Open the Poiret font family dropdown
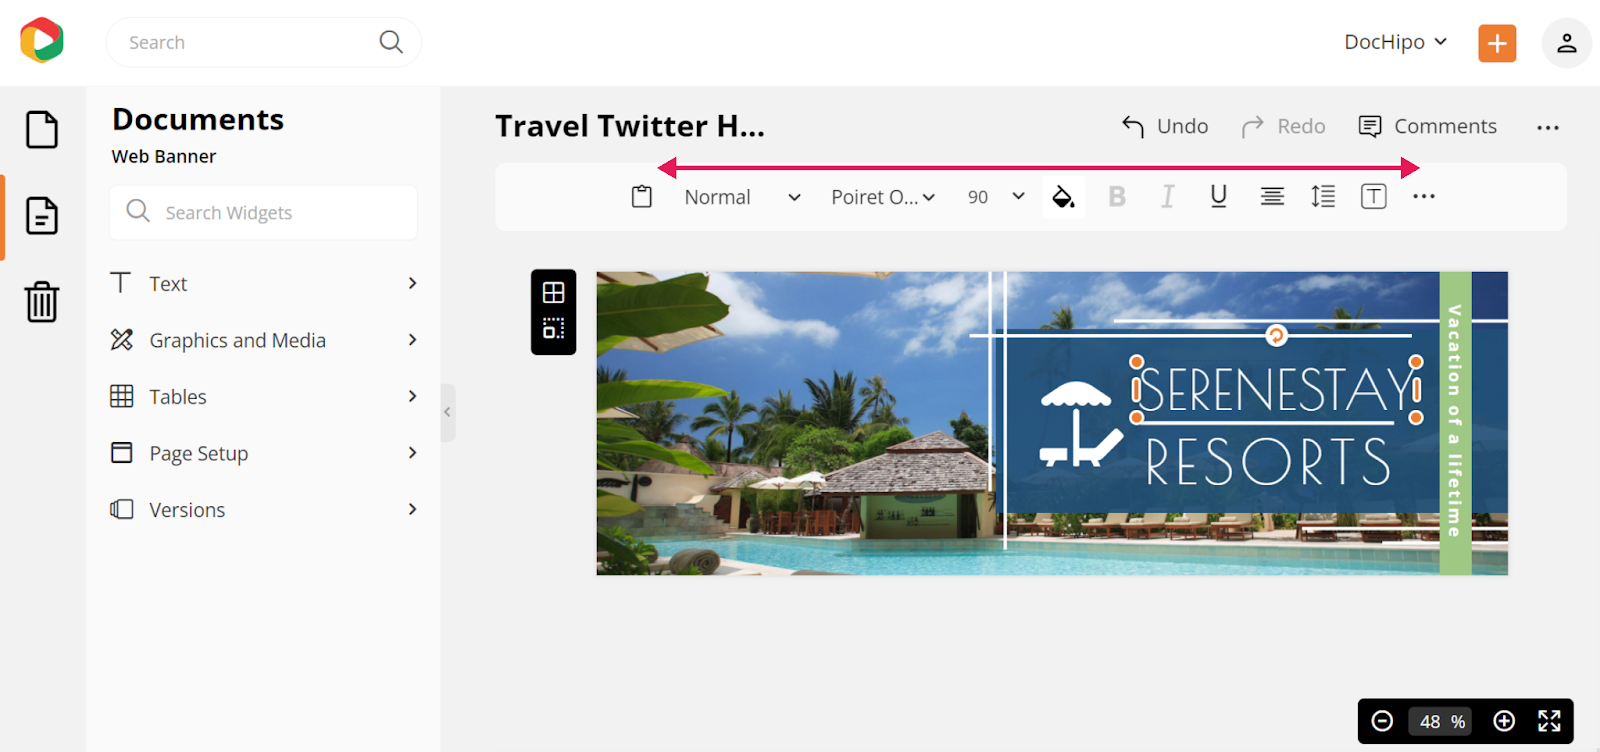 (883, 197)
